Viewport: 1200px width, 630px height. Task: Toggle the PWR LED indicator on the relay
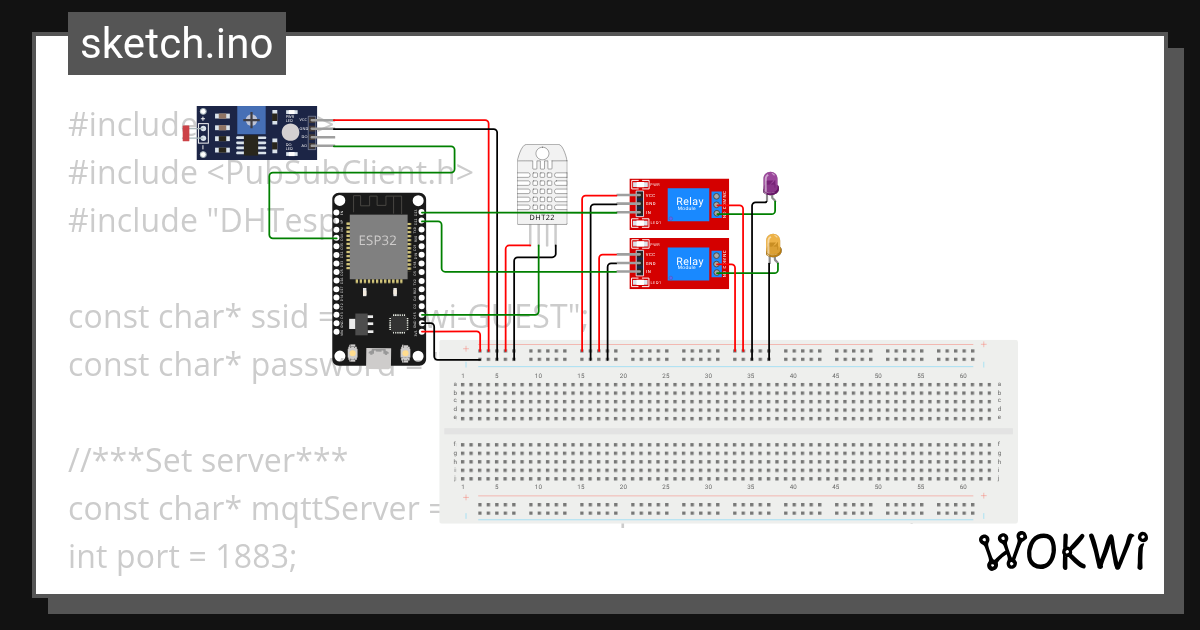coord(638,184)
